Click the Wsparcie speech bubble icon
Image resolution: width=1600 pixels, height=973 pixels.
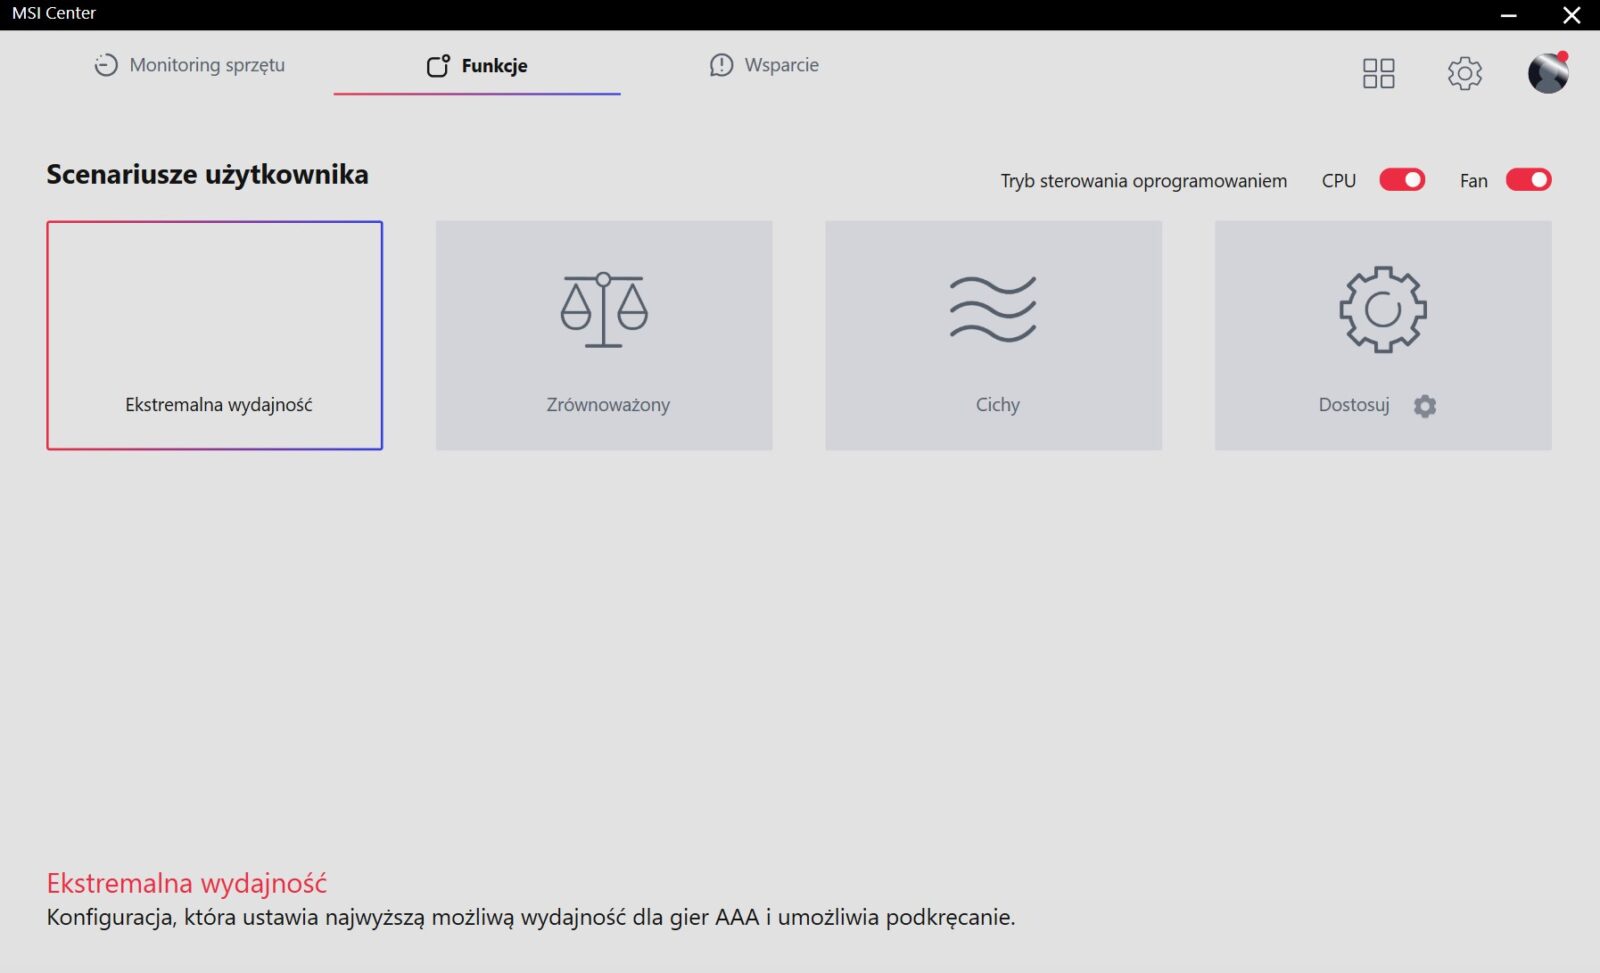tap(721, 65)
